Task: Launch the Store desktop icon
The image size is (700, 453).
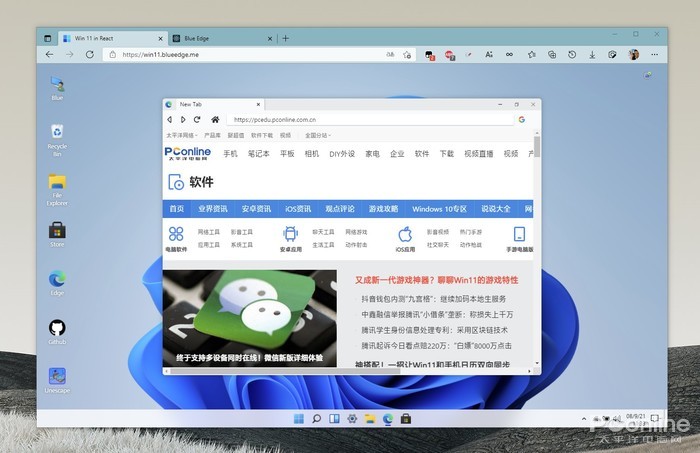Action: coord(57,234)
